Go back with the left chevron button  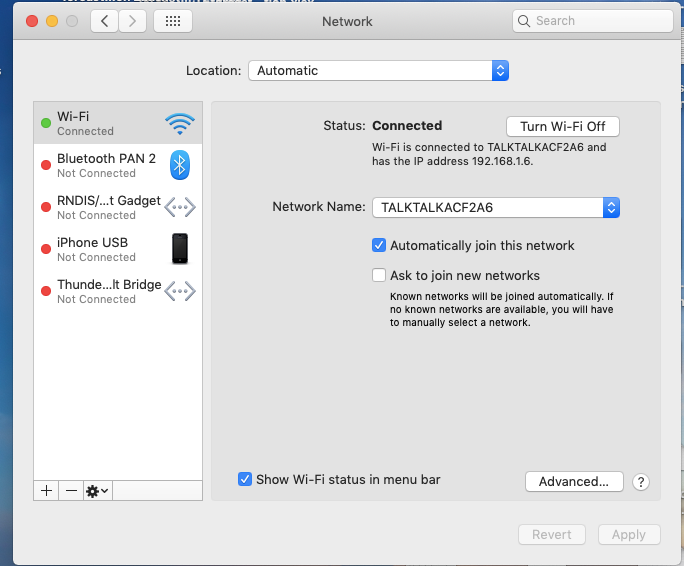(x=104, y=21)
